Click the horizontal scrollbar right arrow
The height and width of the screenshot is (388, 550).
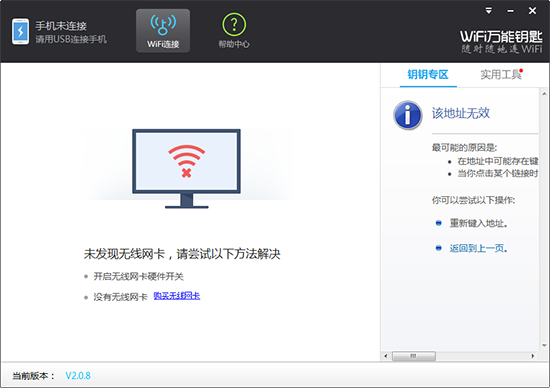(533, 356)
